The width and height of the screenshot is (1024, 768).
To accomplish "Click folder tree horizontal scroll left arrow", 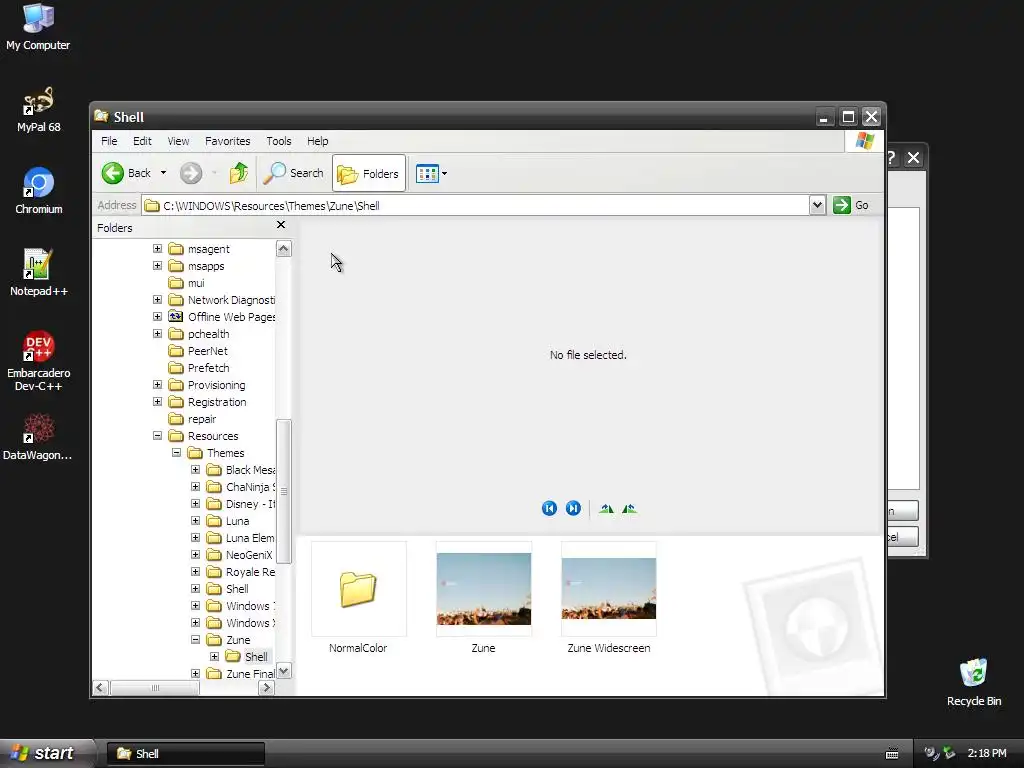I will pos(101,688).
